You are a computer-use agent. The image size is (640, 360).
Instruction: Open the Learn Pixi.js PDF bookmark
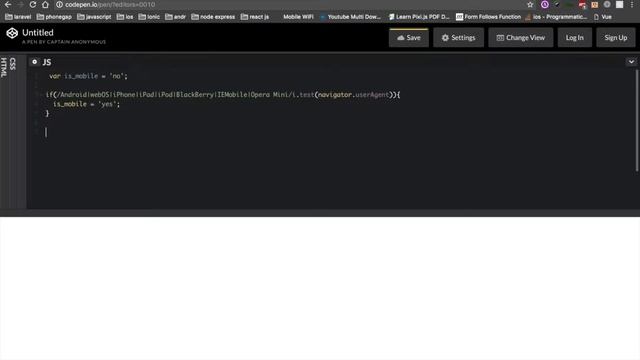tap(419, 17)
